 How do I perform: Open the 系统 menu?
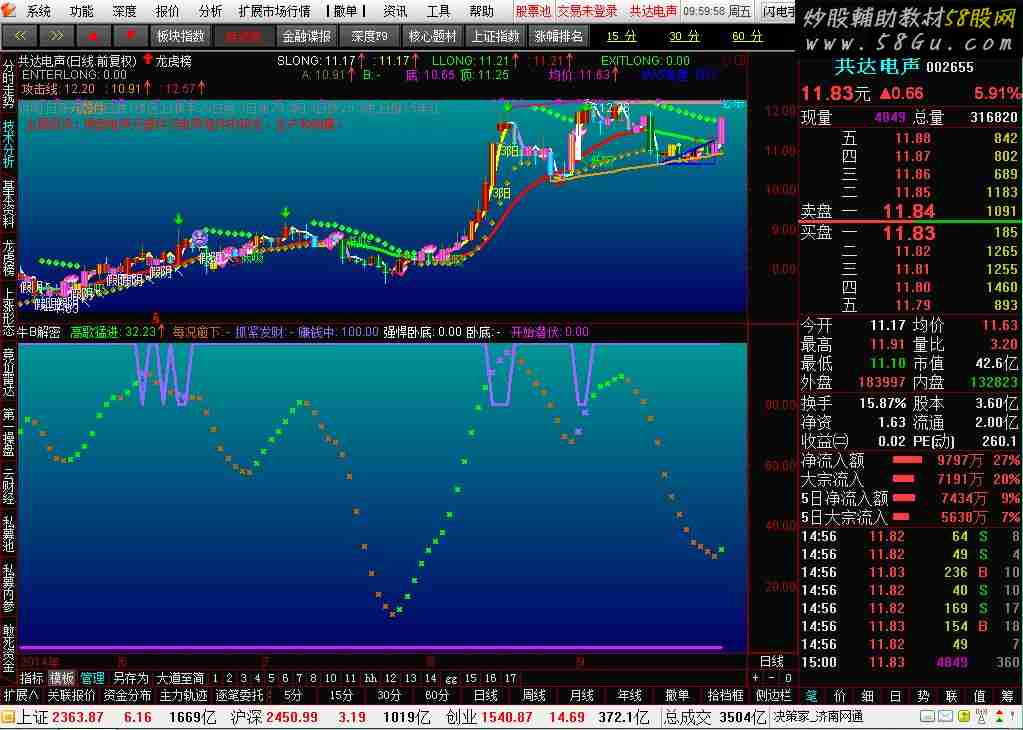pos(38,11)
